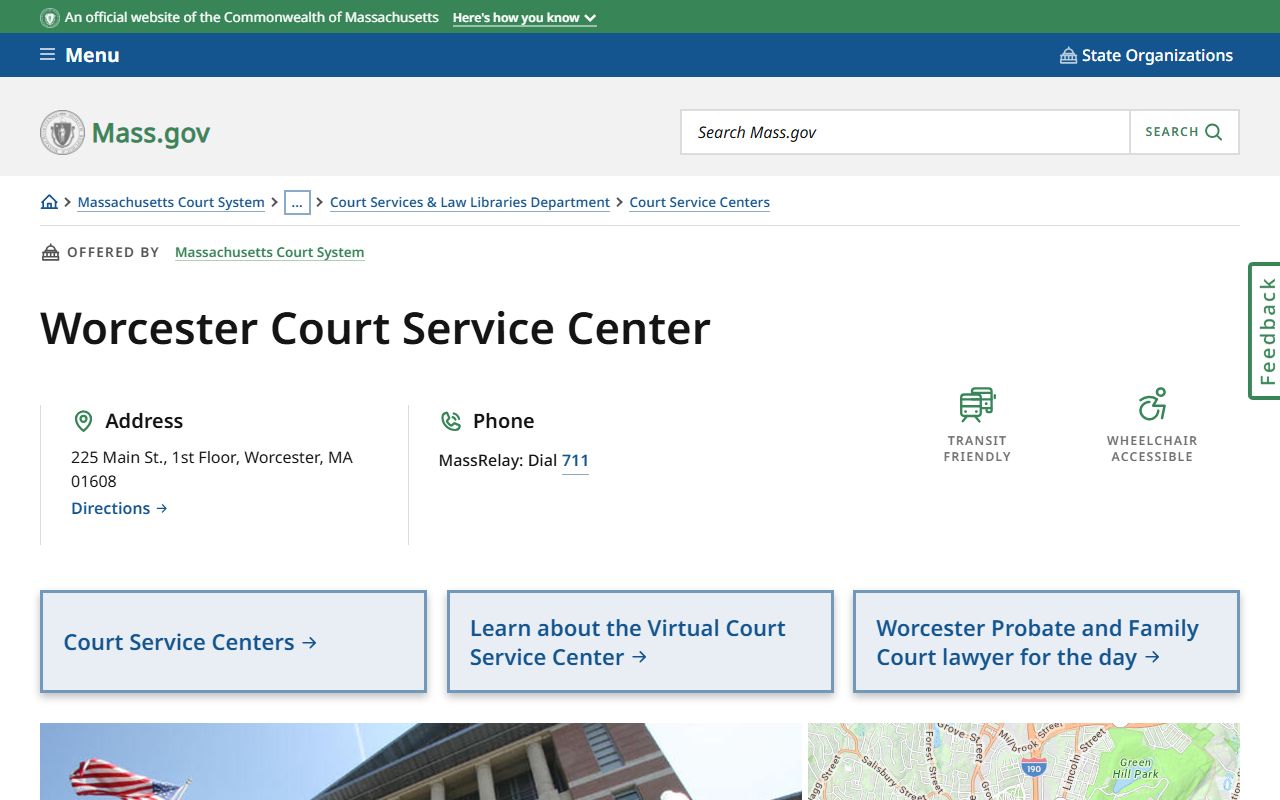This screenshot has height=800, width=1280.
Task: Click the Offered By building icon
Action: tap(50, 252)
